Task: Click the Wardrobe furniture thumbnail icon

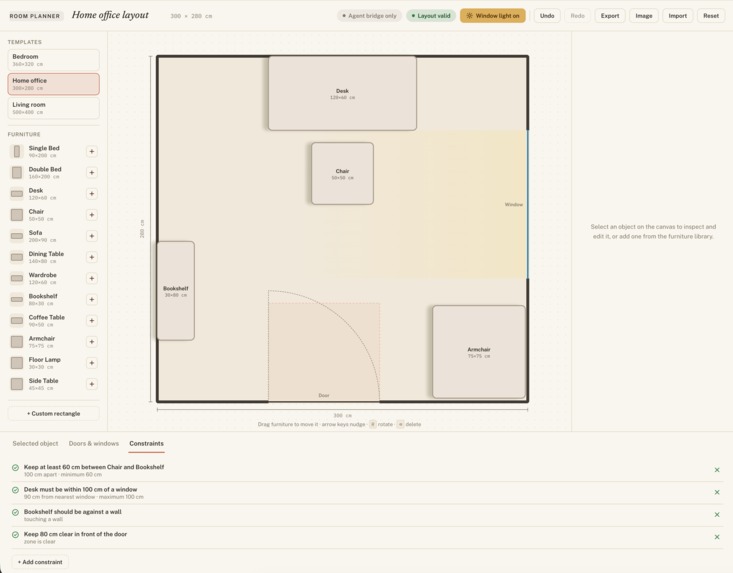Action: click(x=17, y=278)
